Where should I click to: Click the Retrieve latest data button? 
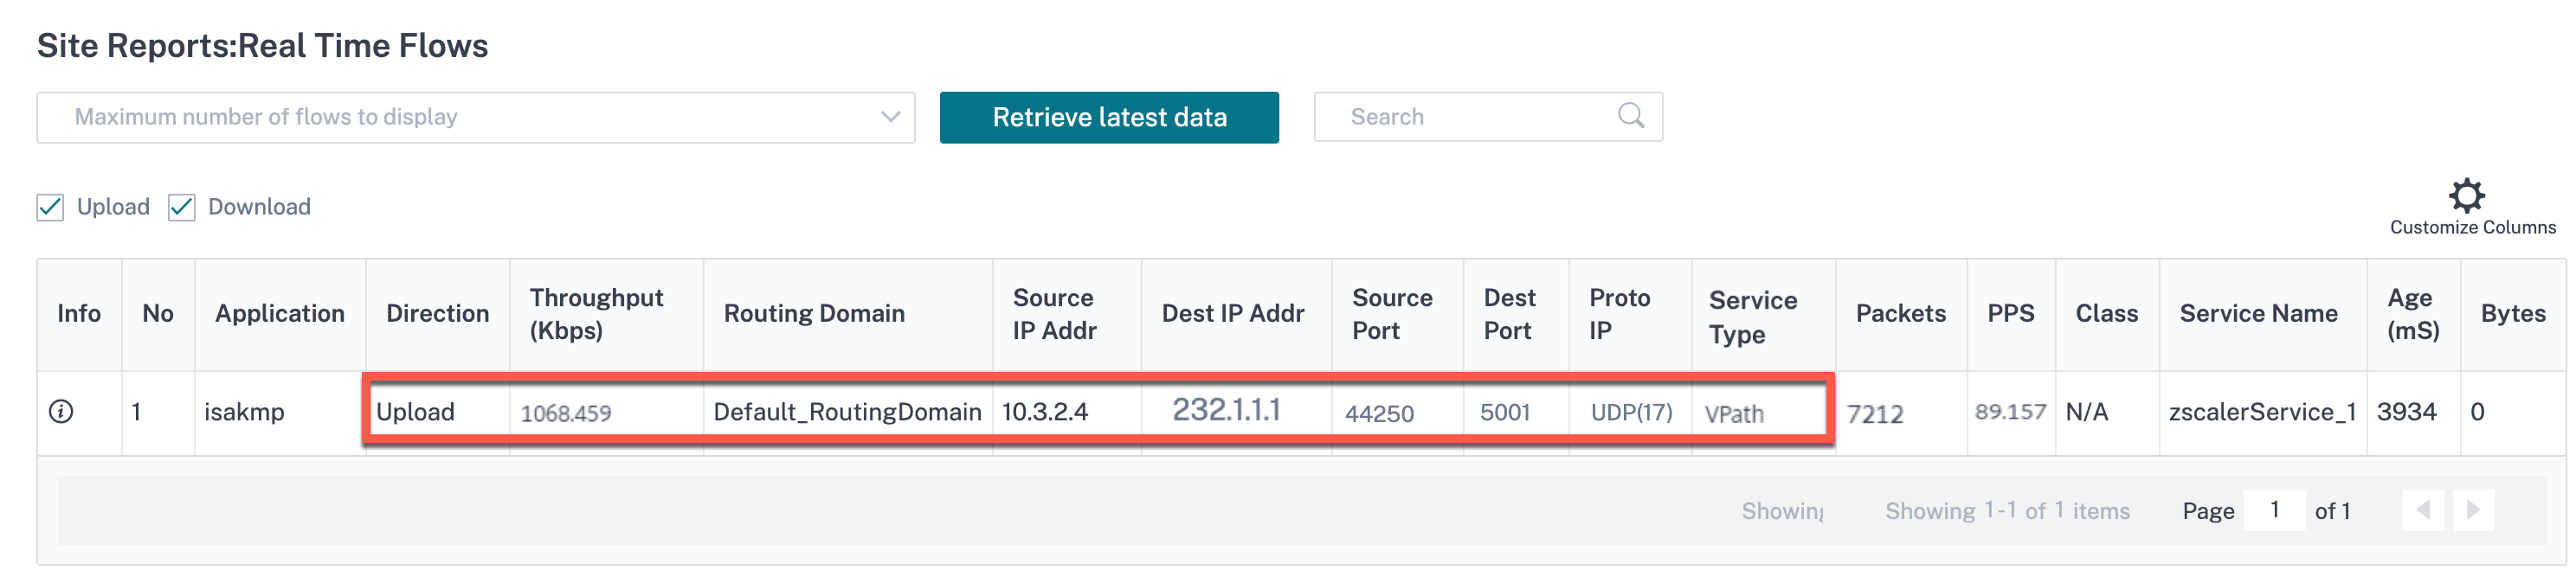[x=1109, y=117]
